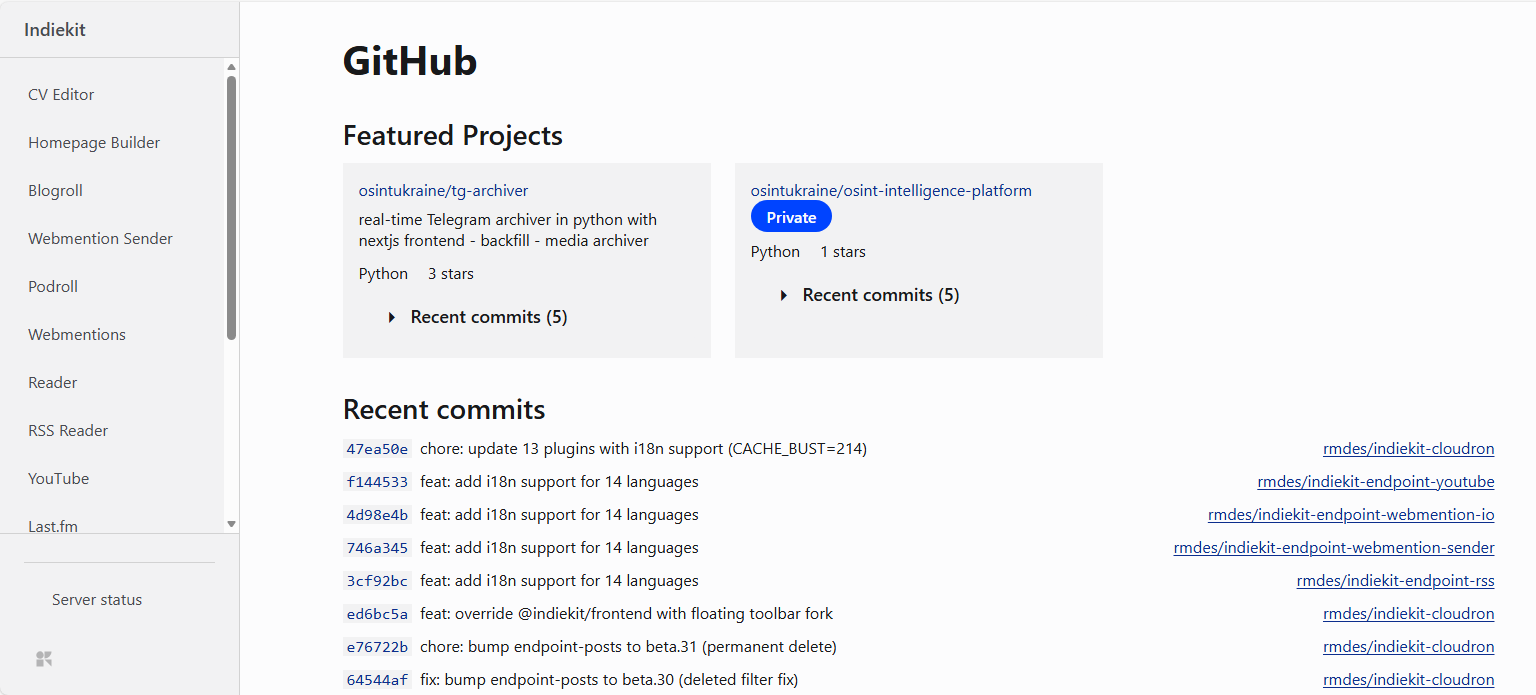Open the osintukraine/osint-intelligence-platform project link
Viewport: 1536px width, 695px height.
(891, 190)
